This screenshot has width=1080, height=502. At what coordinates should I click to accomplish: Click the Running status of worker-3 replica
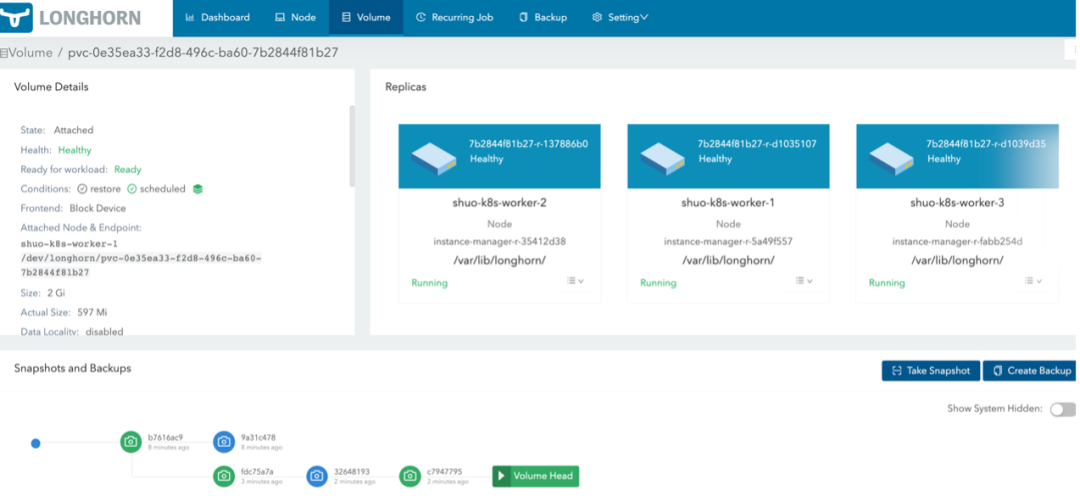click(x=886, y=282)
